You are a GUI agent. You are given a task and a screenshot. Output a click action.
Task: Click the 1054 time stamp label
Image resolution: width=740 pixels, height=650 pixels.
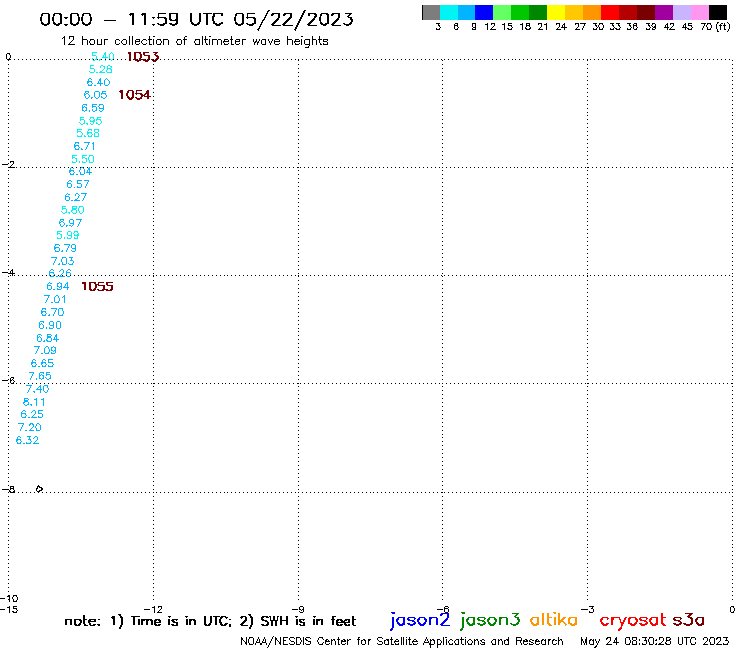tap(135, 95)
